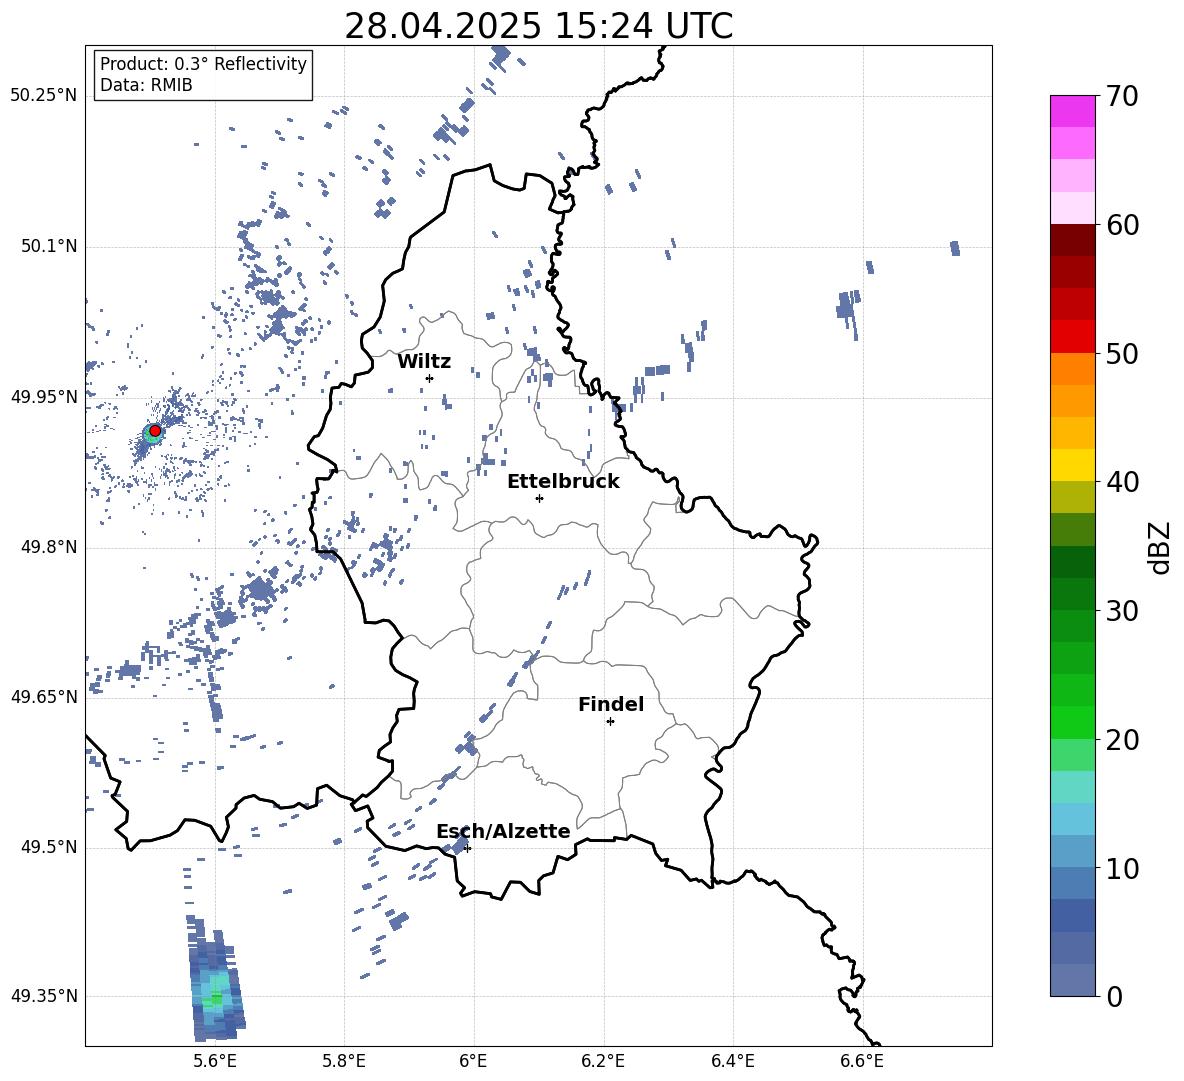Click the 60 colorbar tick label
Viewport: 1184px width, 1081px height.
pyautogui.click(x=1122, y=225)
